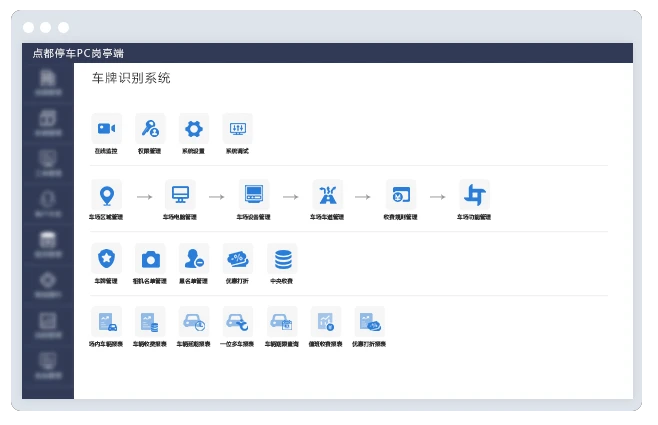This screenshot has height=425, width=658.
Task: Open 系统设置 gear icon
Action: coord(194,128)
